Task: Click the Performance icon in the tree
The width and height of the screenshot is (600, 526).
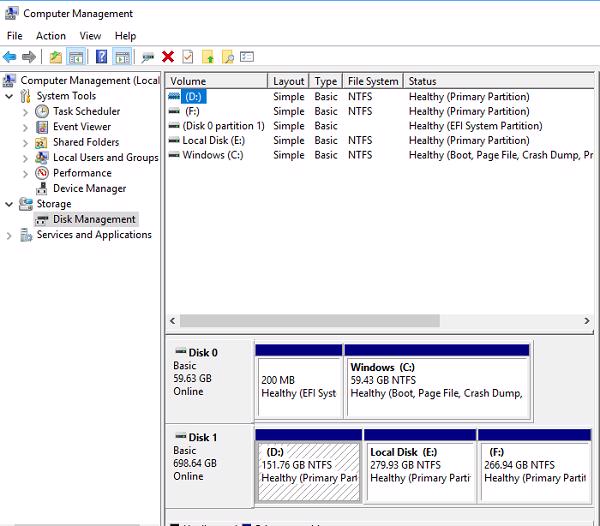Action: [42, 173]
